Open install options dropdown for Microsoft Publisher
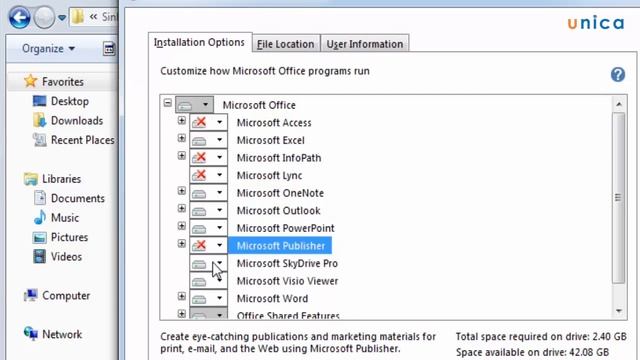640x360 pixels. 208,246
